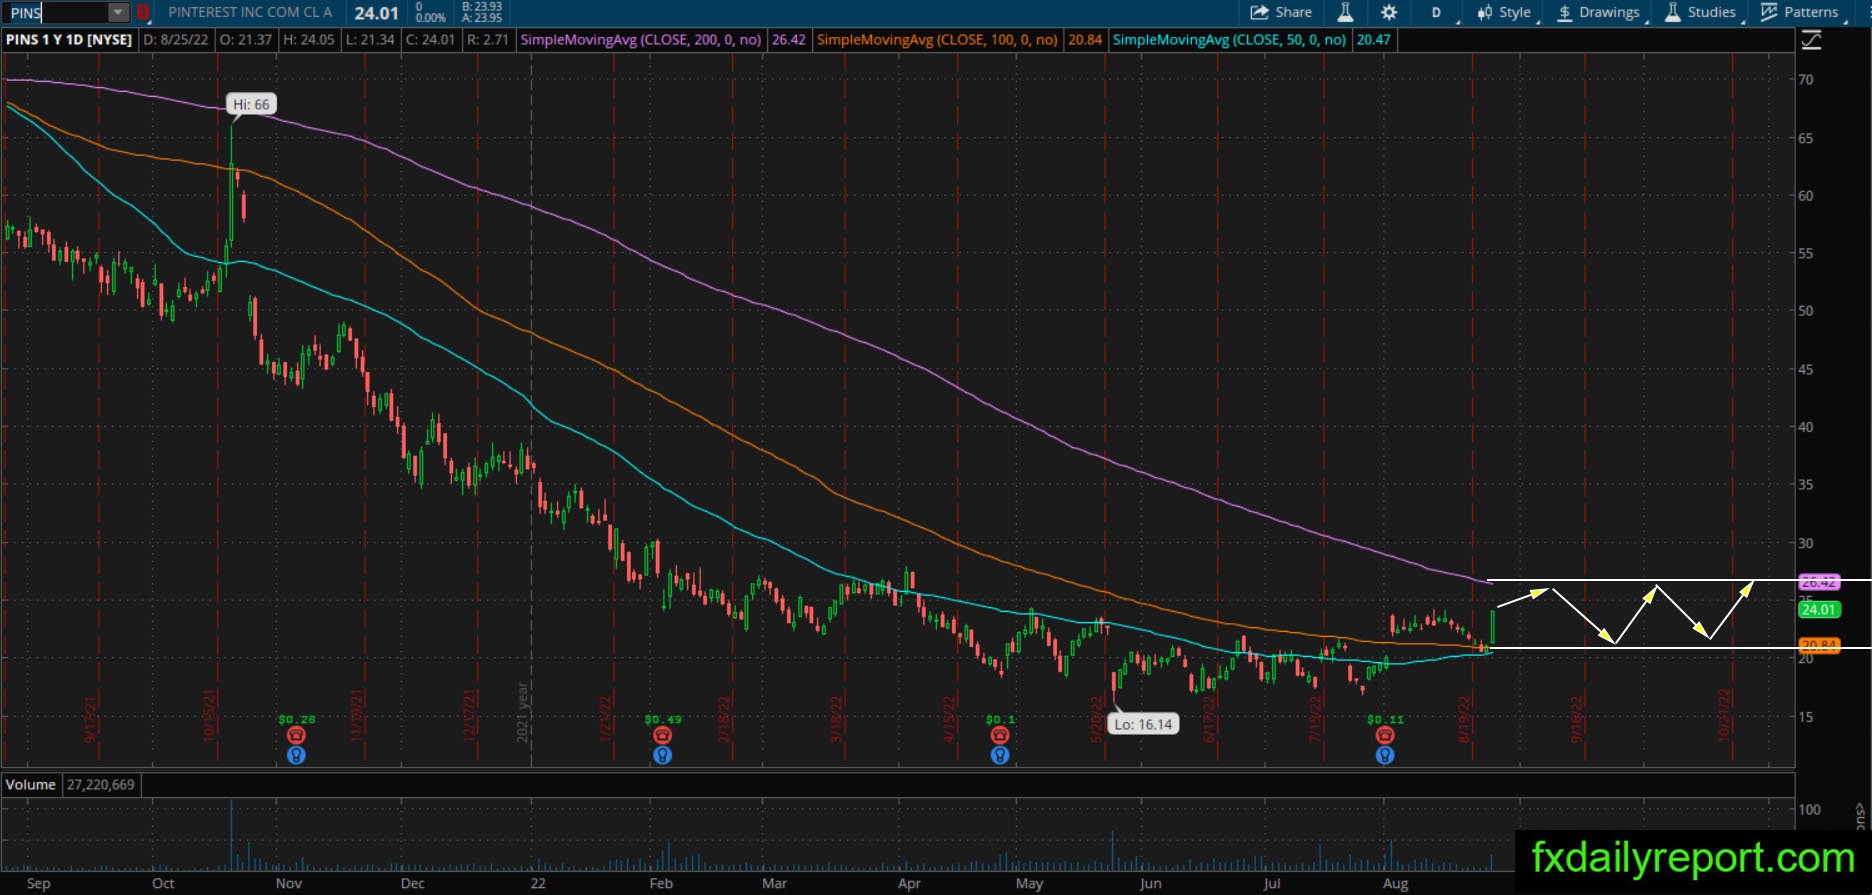Click the 24.01 last price in header
This screenshot has height=895, width=1872.
pos(376,13)
